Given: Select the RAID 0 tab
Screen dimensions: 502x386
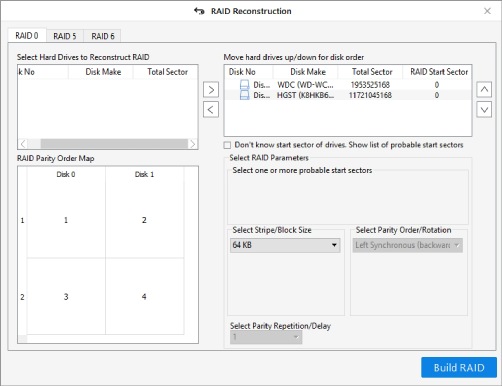Looking at the screenshot, I should pos(27,35).
